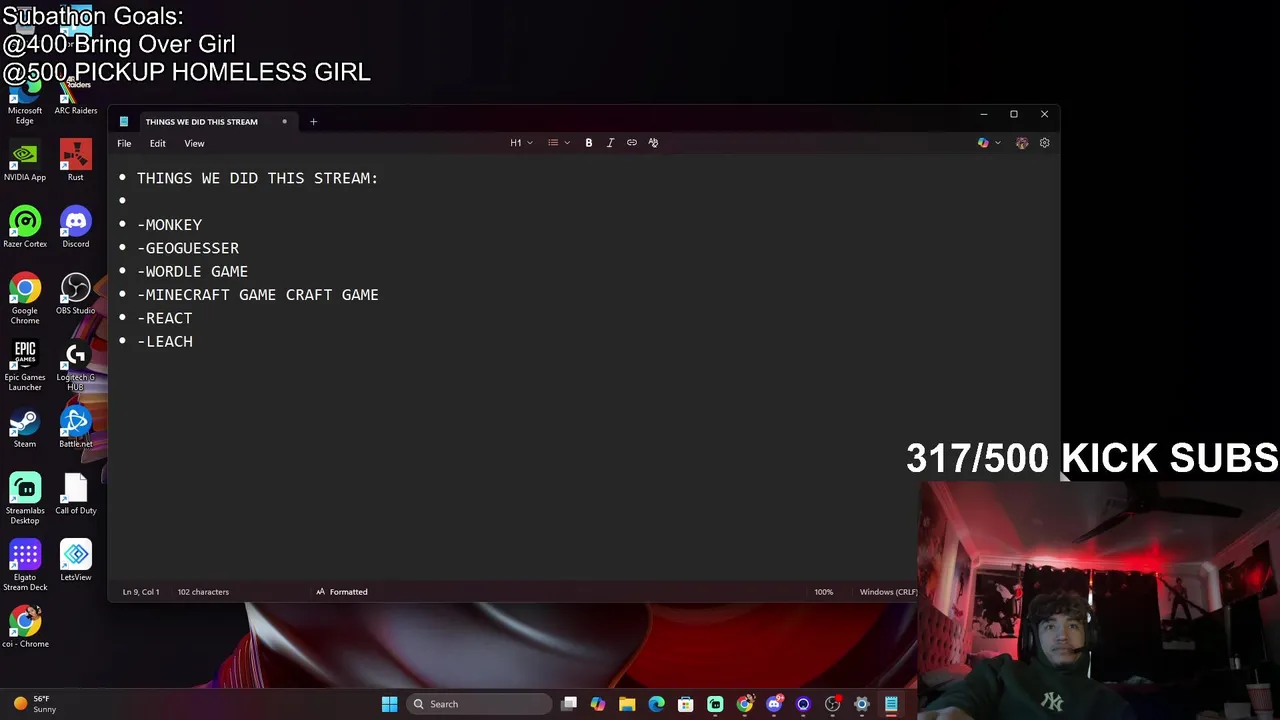The image size is (1280, 720).
Task: Open LetsView desktop shortcut
Action: tap(76, 561)
